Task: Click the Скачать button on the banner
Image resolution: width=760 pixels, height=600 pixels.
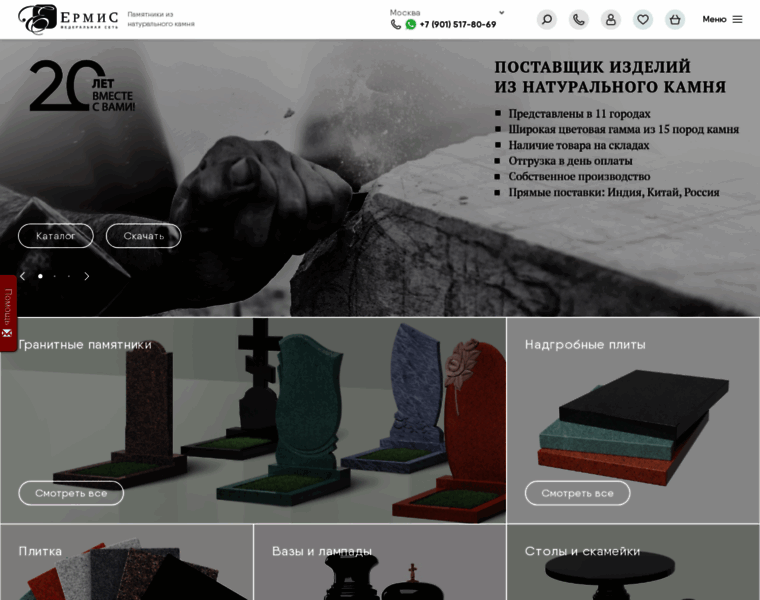Action: tap(143, 236)
